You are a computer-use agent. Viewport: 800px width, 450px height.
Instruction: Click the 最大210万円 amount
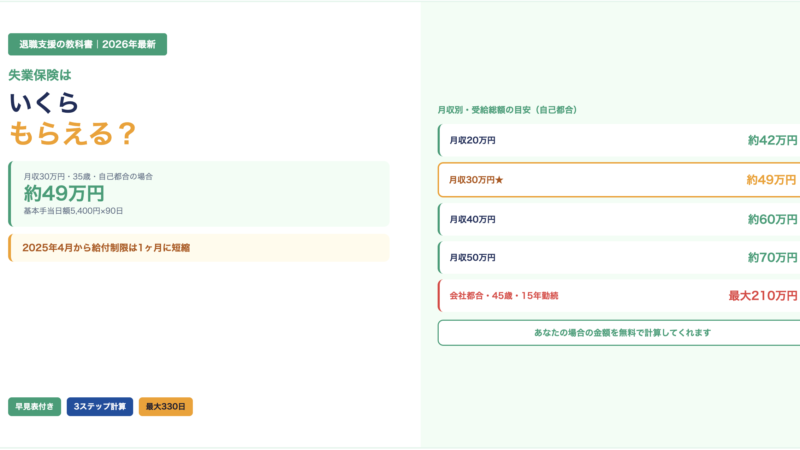(763, 296)
